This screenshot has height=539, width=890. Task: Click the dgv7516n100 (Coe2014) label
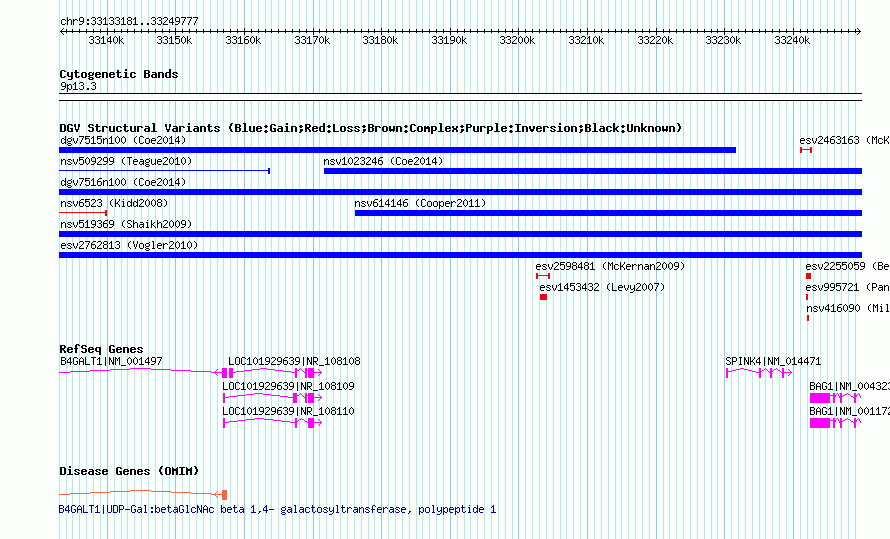coord(123,182)
